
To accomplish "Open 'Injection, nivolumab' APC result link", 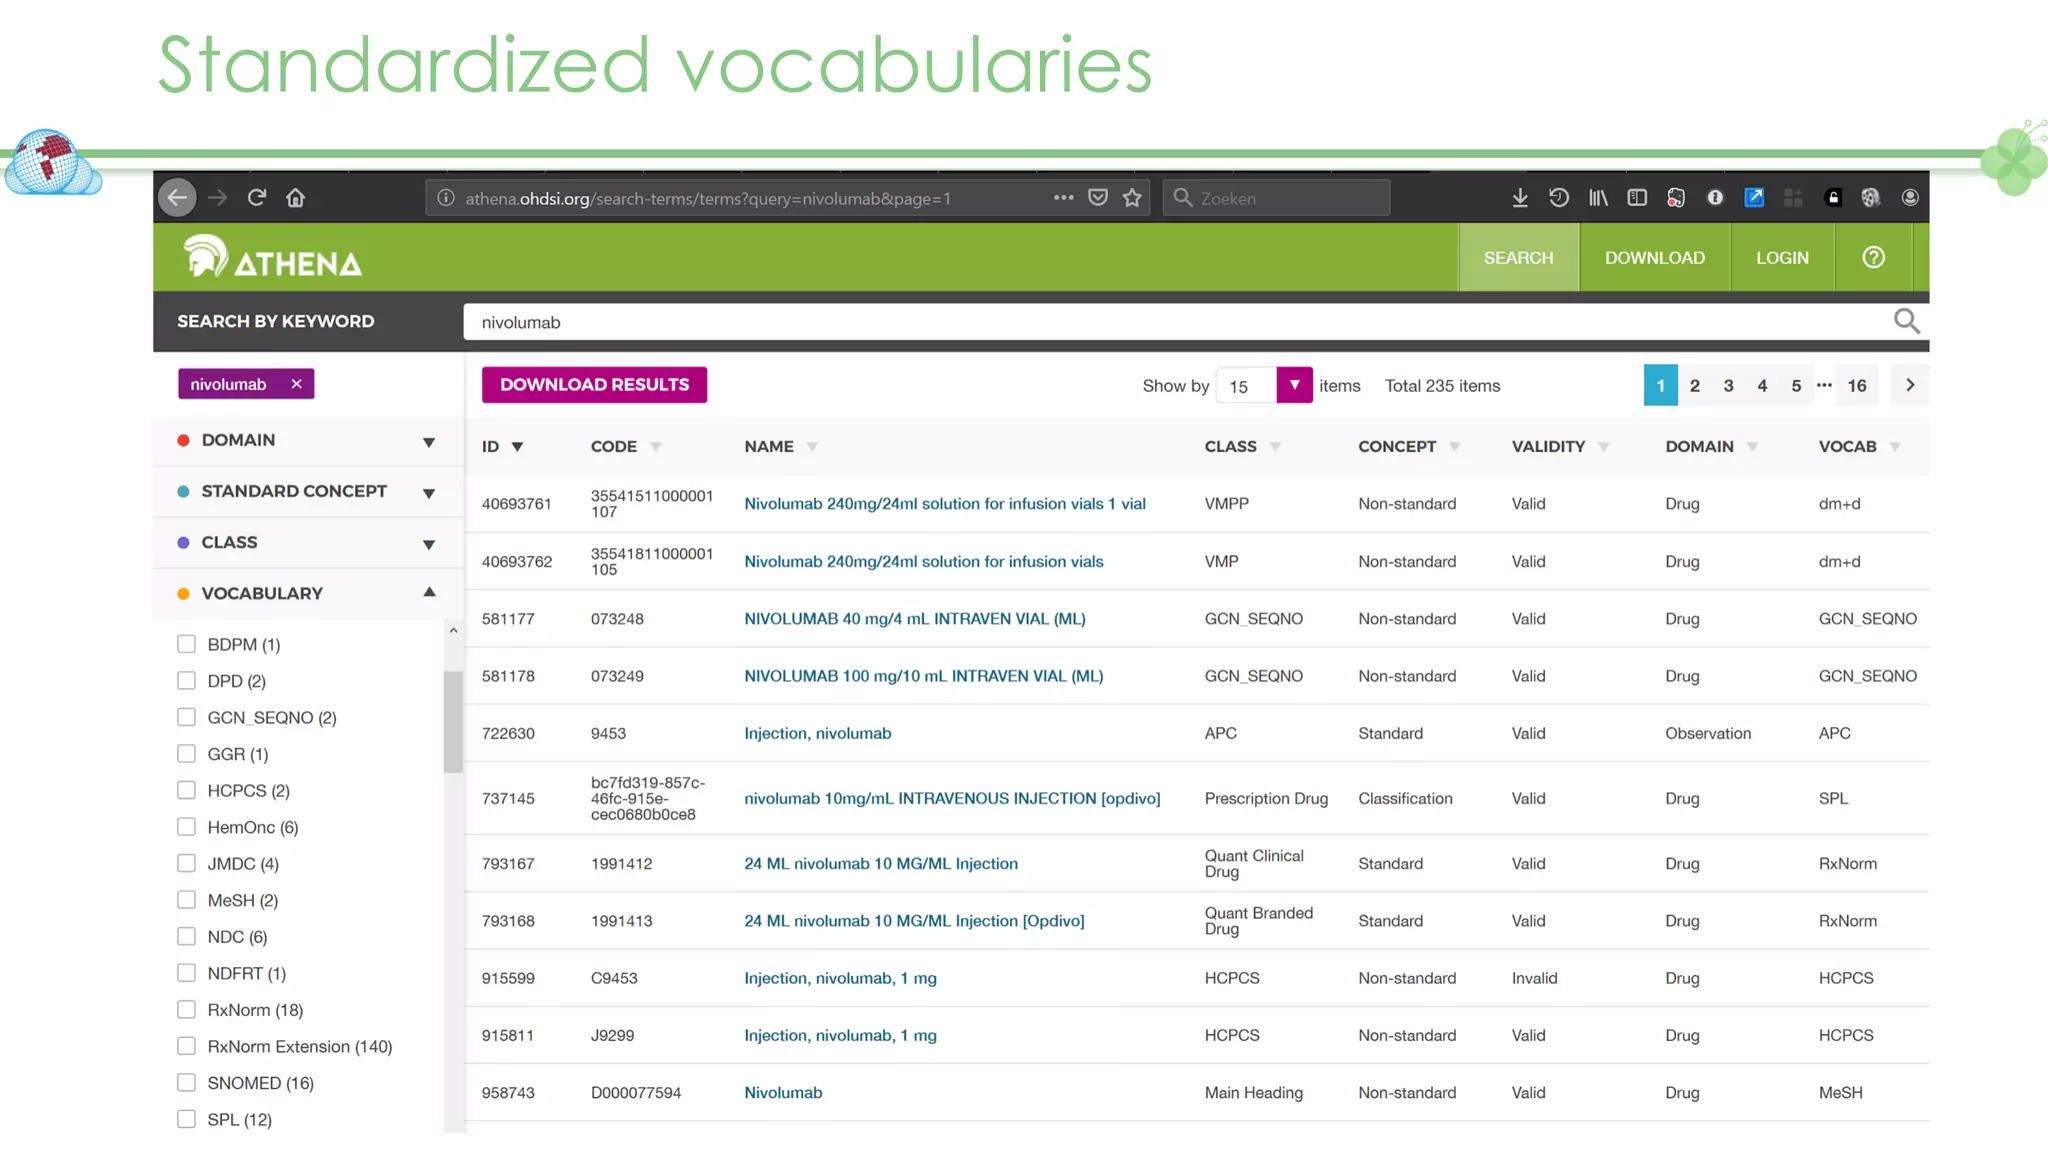I will [x=817, y=734].
